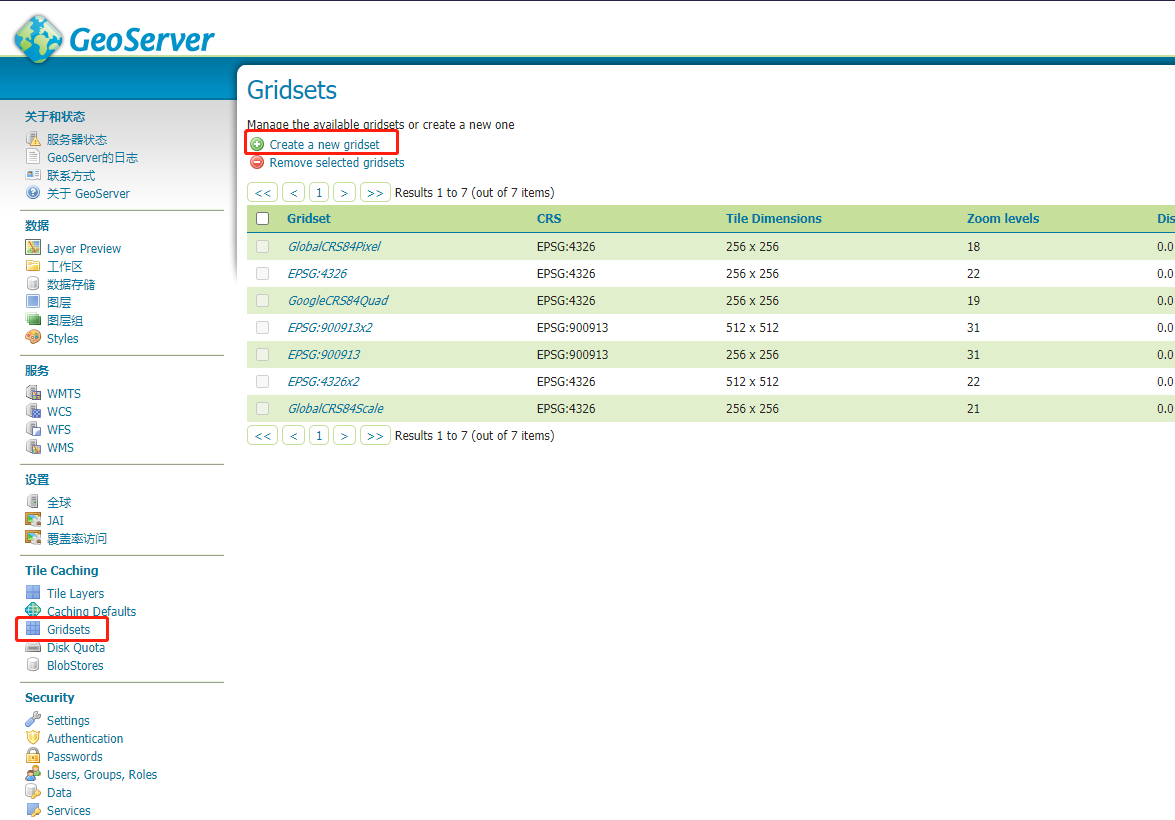The image size is (1175, 820).
Task: Open the EPSG:900913x2 gridset link
Action: point(330,328)
